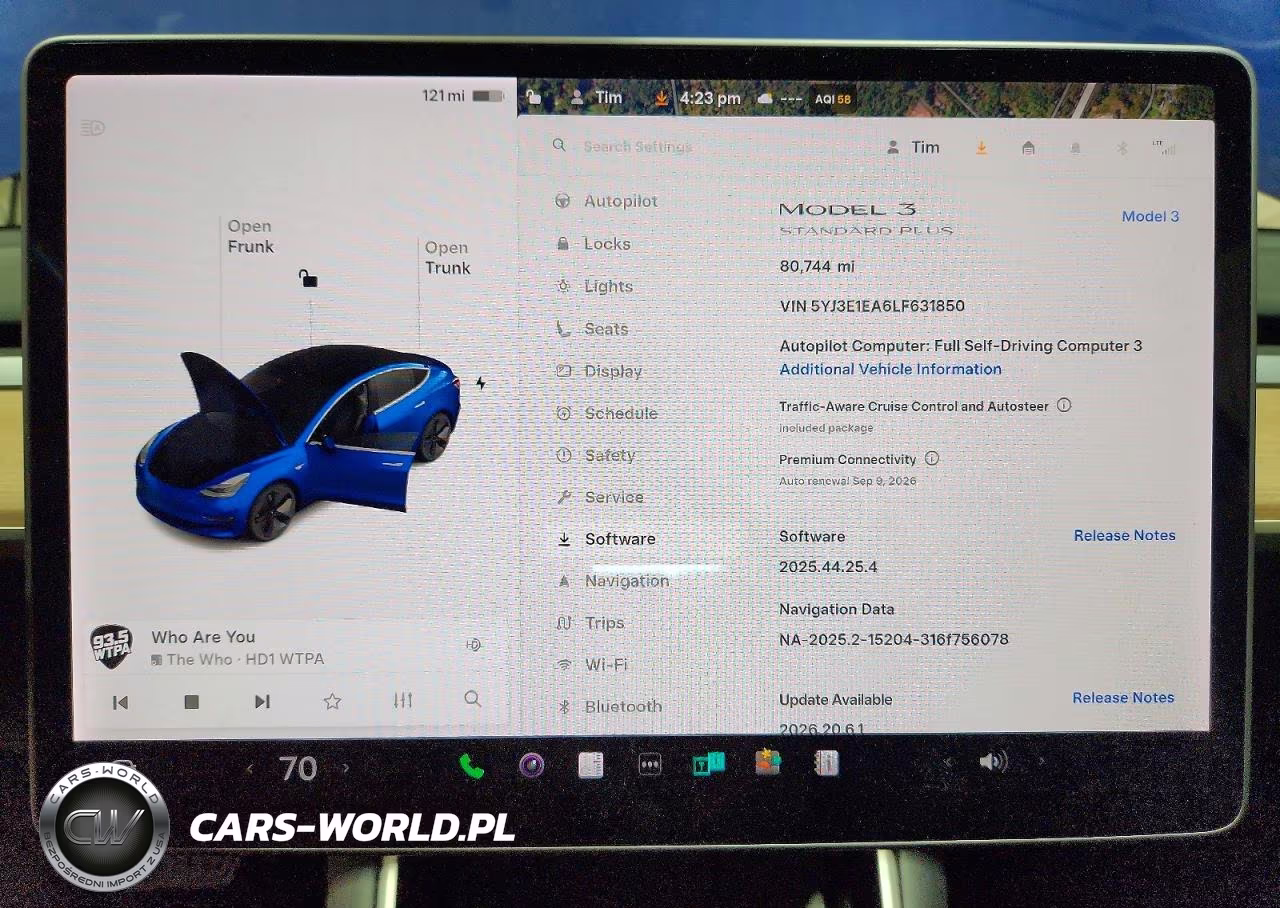The width and height of the screenshot is (1280, 908).
Task: Tap the speaker volume icon
Action: pos(993,763)
